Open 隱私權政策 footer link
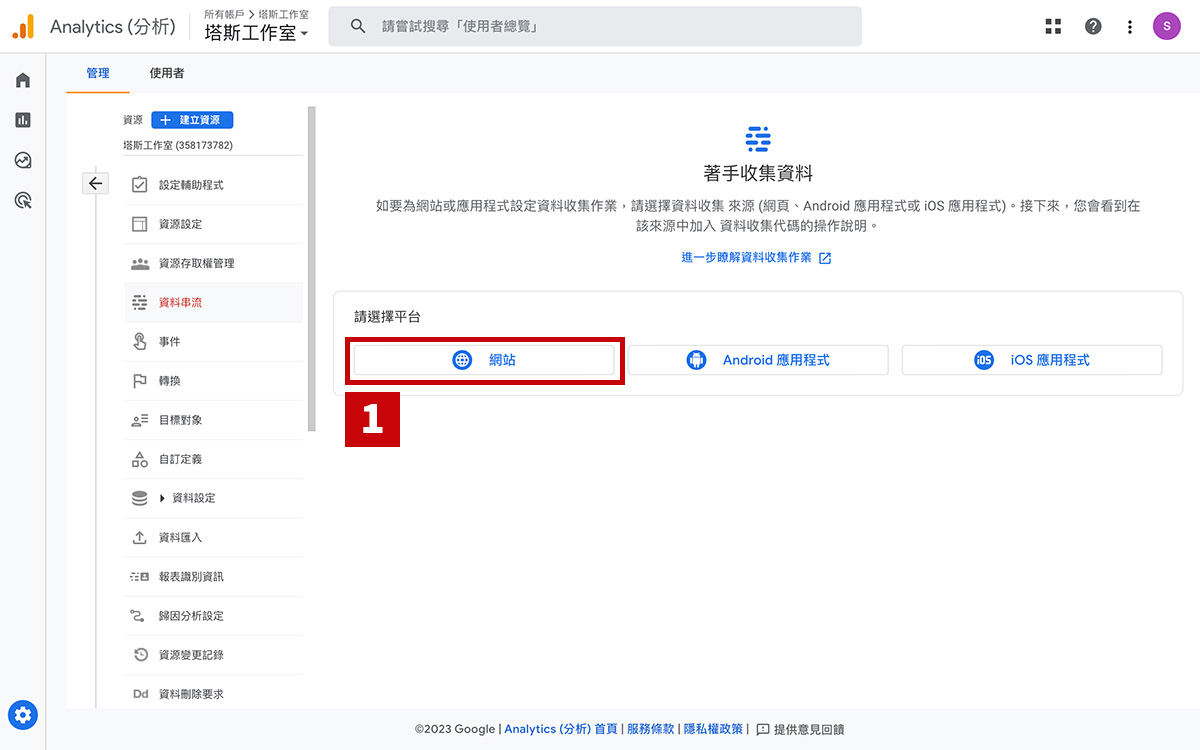Image resolution: width=1200 pixels, height=750 pixels. pyautogui.click(x=713, y=729)
